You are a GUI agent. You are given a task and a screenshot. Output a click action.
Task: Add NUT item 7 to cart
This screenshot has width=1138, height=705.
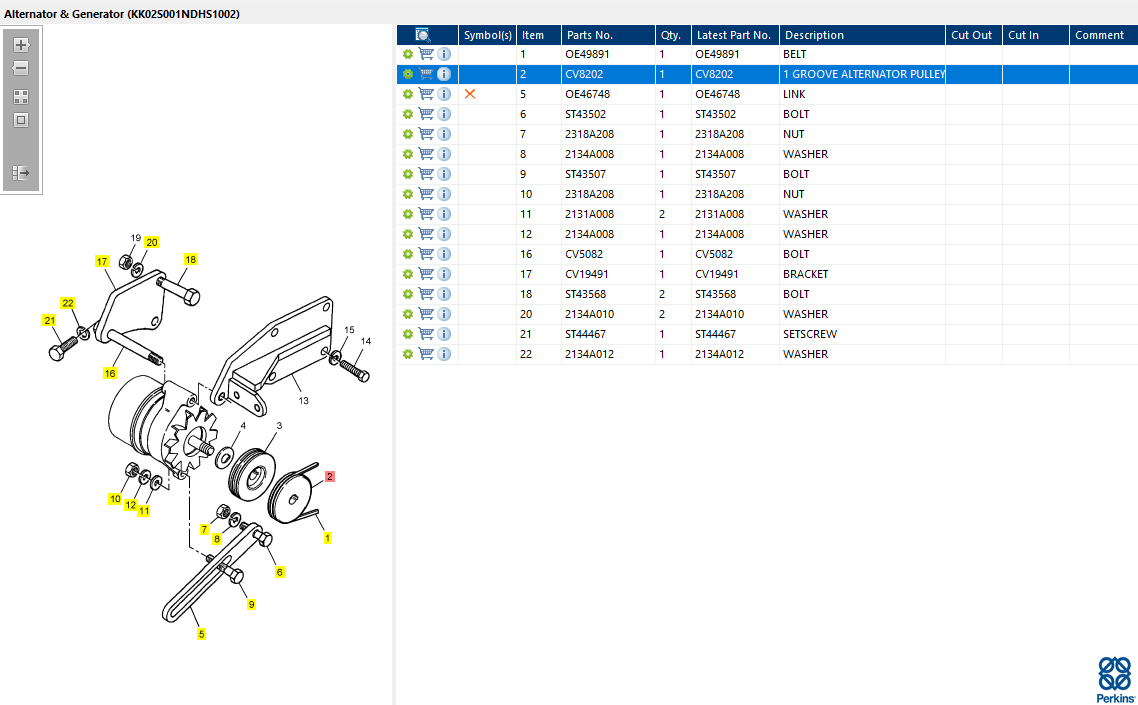(x=426, y=134)
